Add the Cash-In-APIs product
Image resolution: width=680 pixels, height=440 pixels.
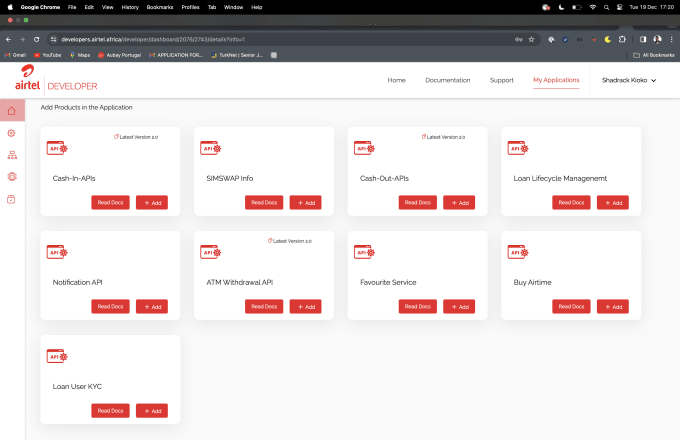pos(152,202)
